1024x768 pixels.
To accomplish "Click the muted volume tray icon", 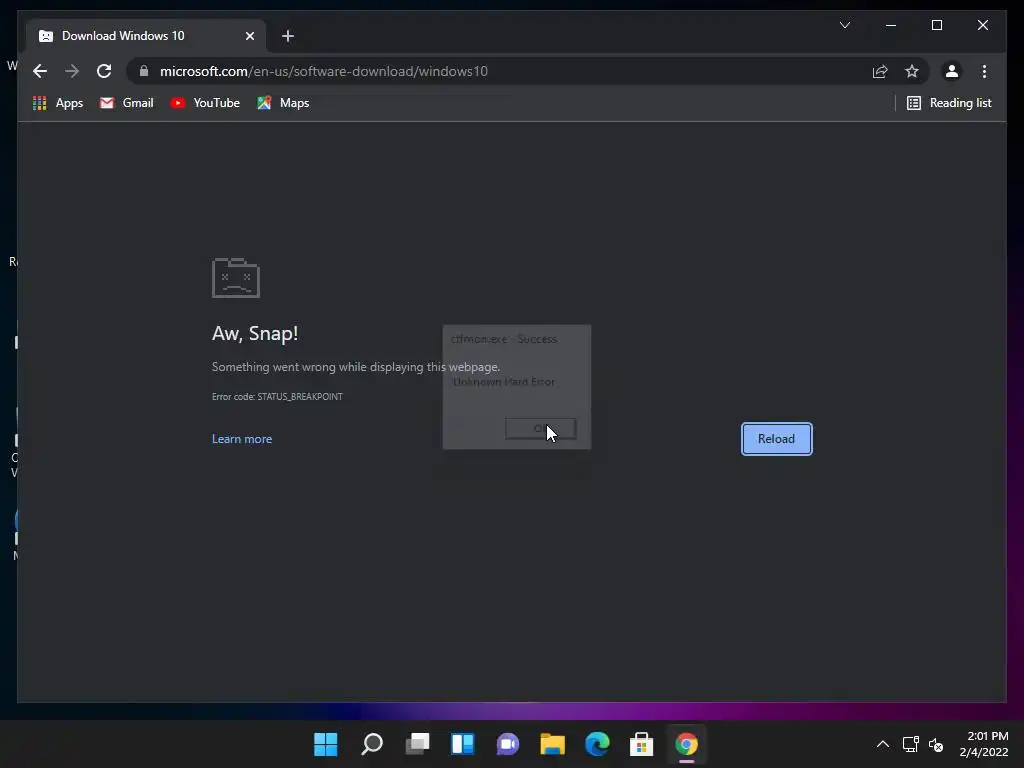I will tap(936, 744).
